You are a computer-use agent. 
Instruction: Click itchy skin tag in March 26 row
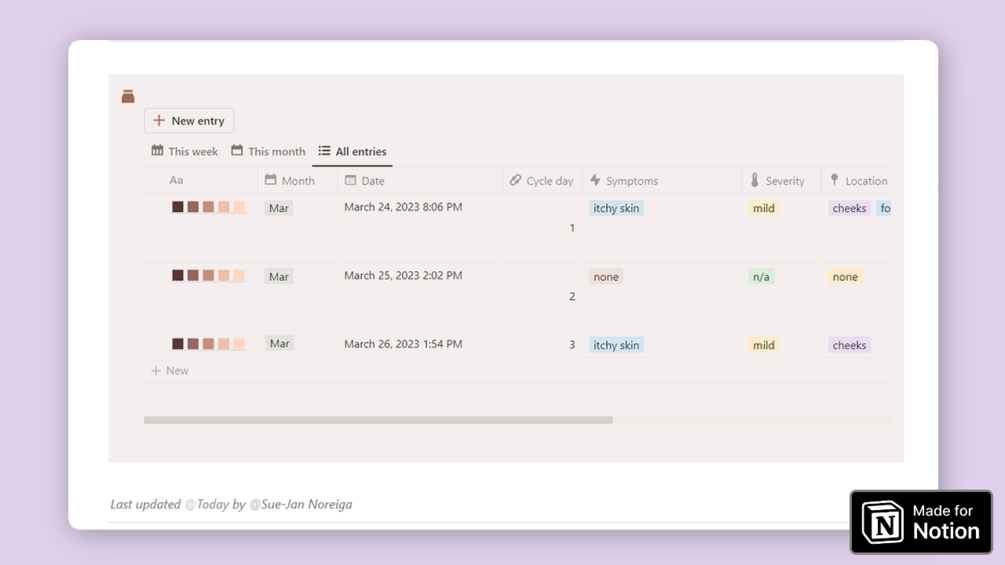(616, 345)
